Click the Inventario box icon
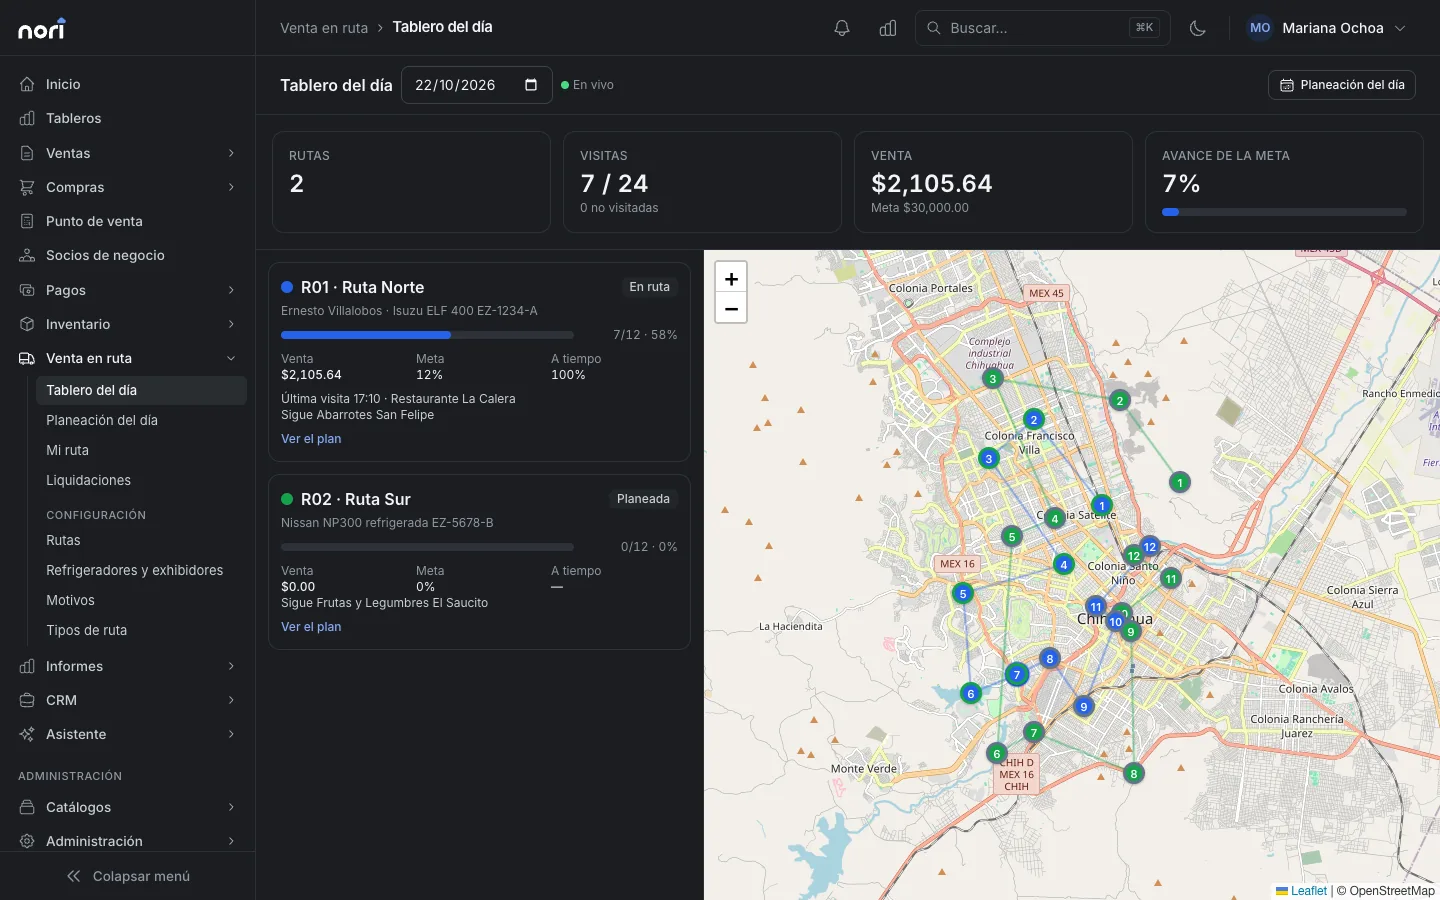Image resolution: width=1440 pixels, height=900 pixels. [27, 324]
